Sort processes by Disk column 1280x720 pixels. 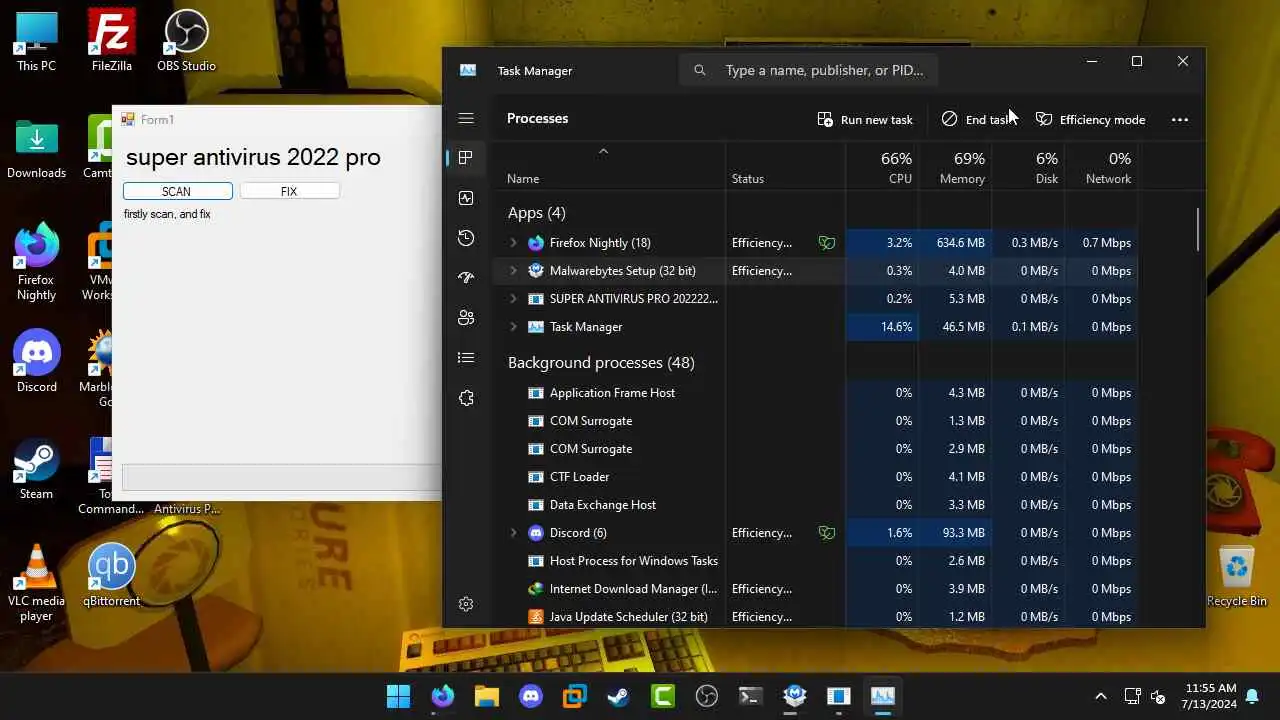tap(1028, 166)
